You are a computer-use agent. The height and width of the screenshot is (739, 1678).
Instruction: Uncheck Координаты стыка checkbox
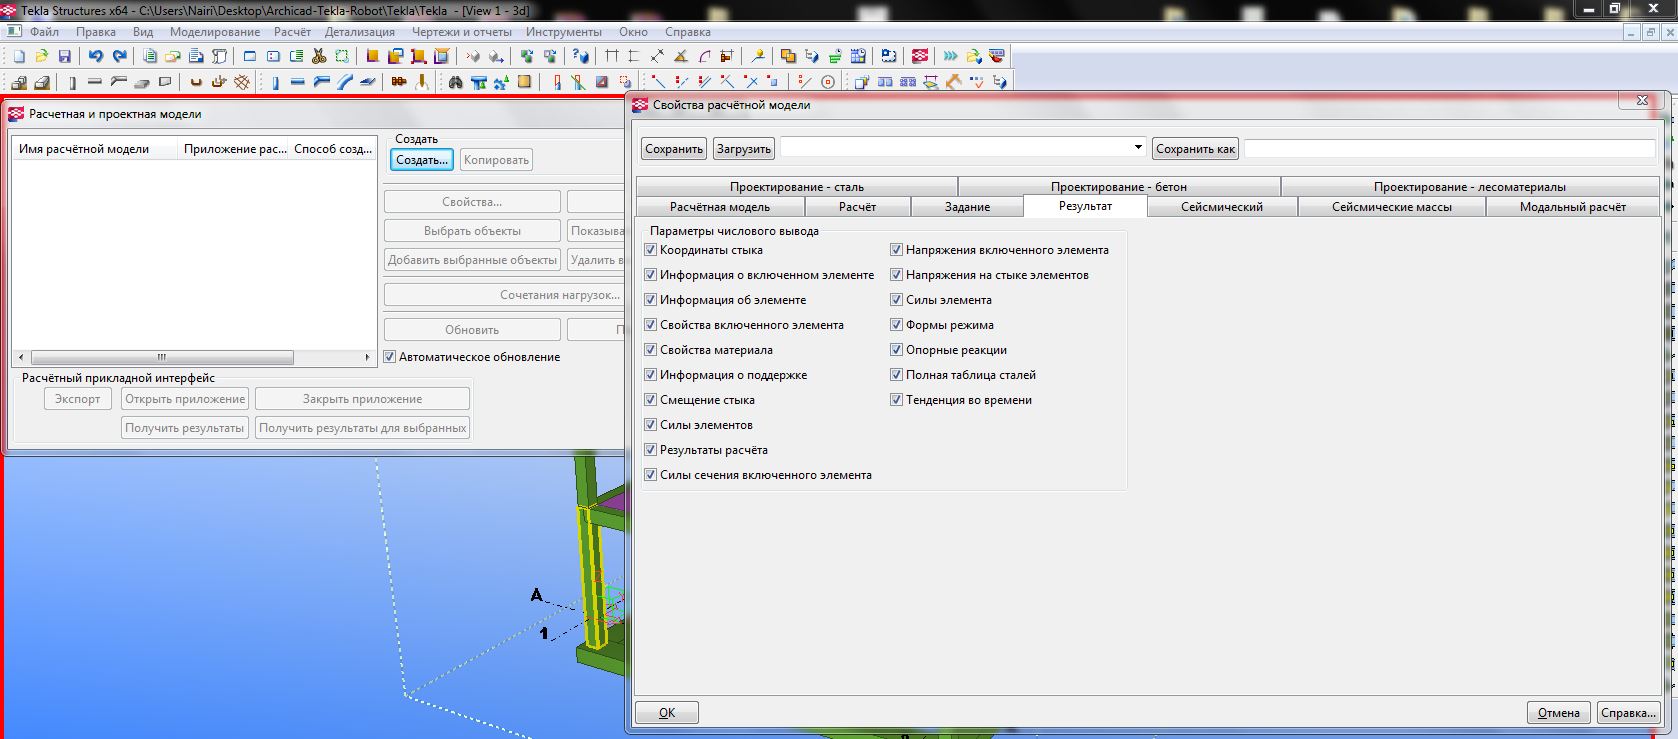(x=650, y=250)
